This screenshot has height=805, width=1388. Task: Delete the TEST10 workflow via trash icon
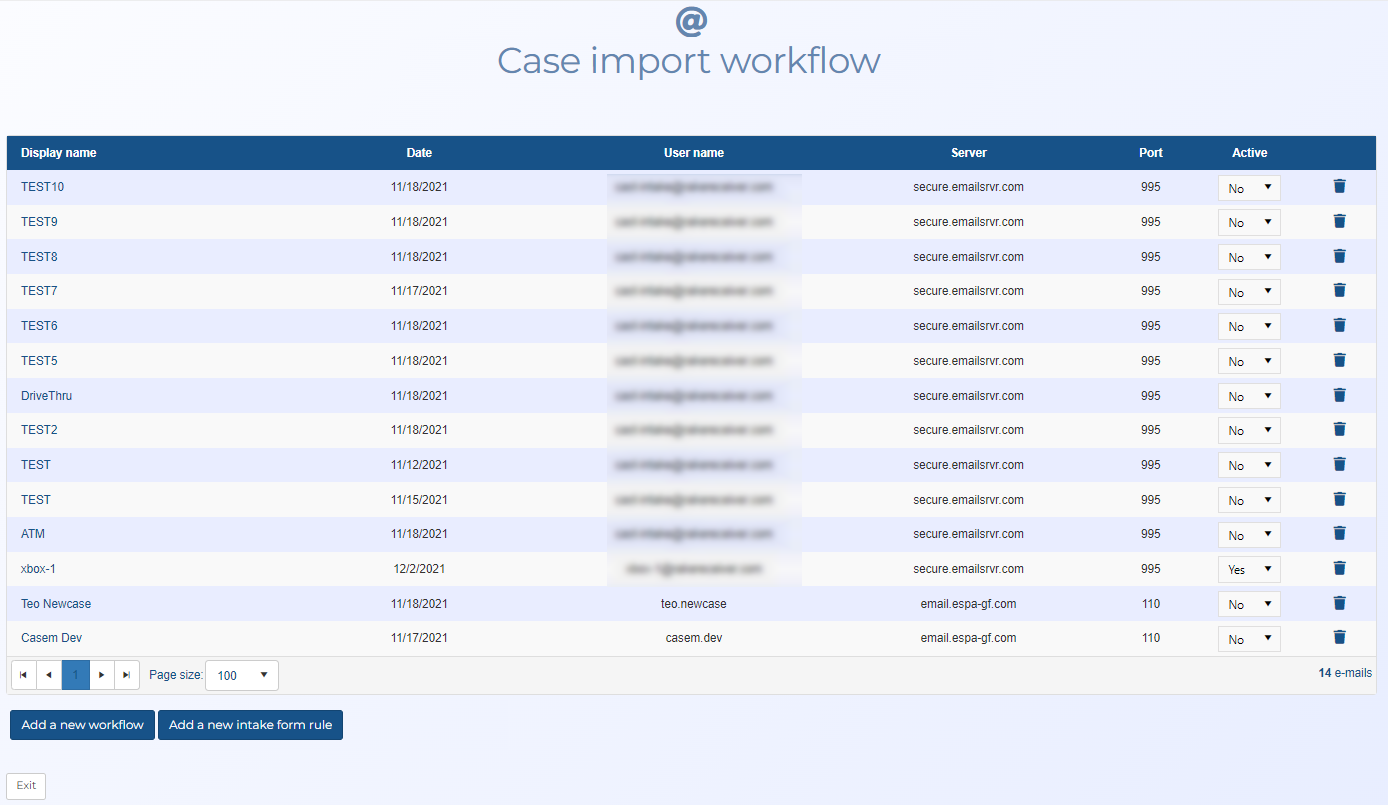point(1339,187)
